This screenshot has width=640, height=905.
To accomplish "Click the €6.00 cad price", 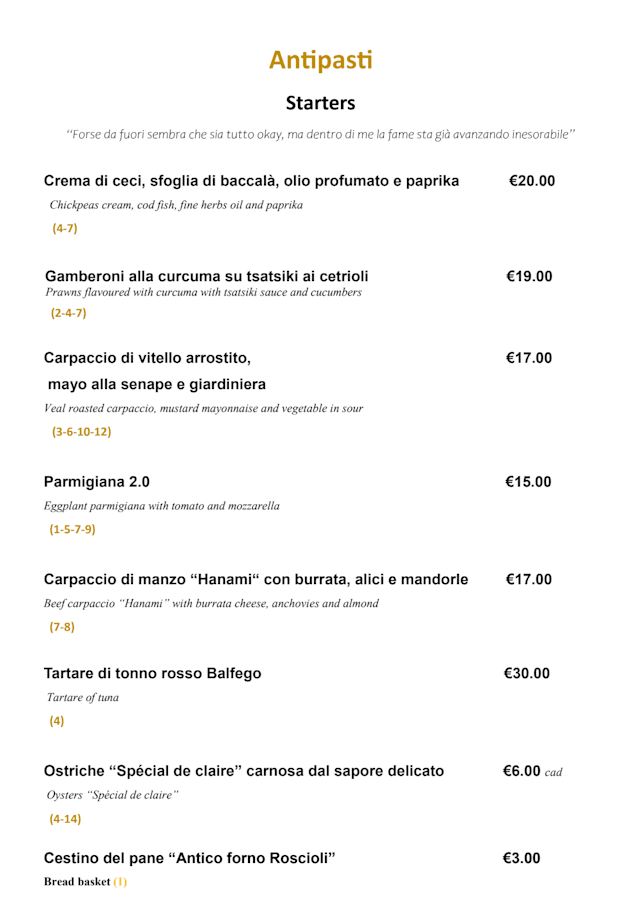I will pos(532,771).
